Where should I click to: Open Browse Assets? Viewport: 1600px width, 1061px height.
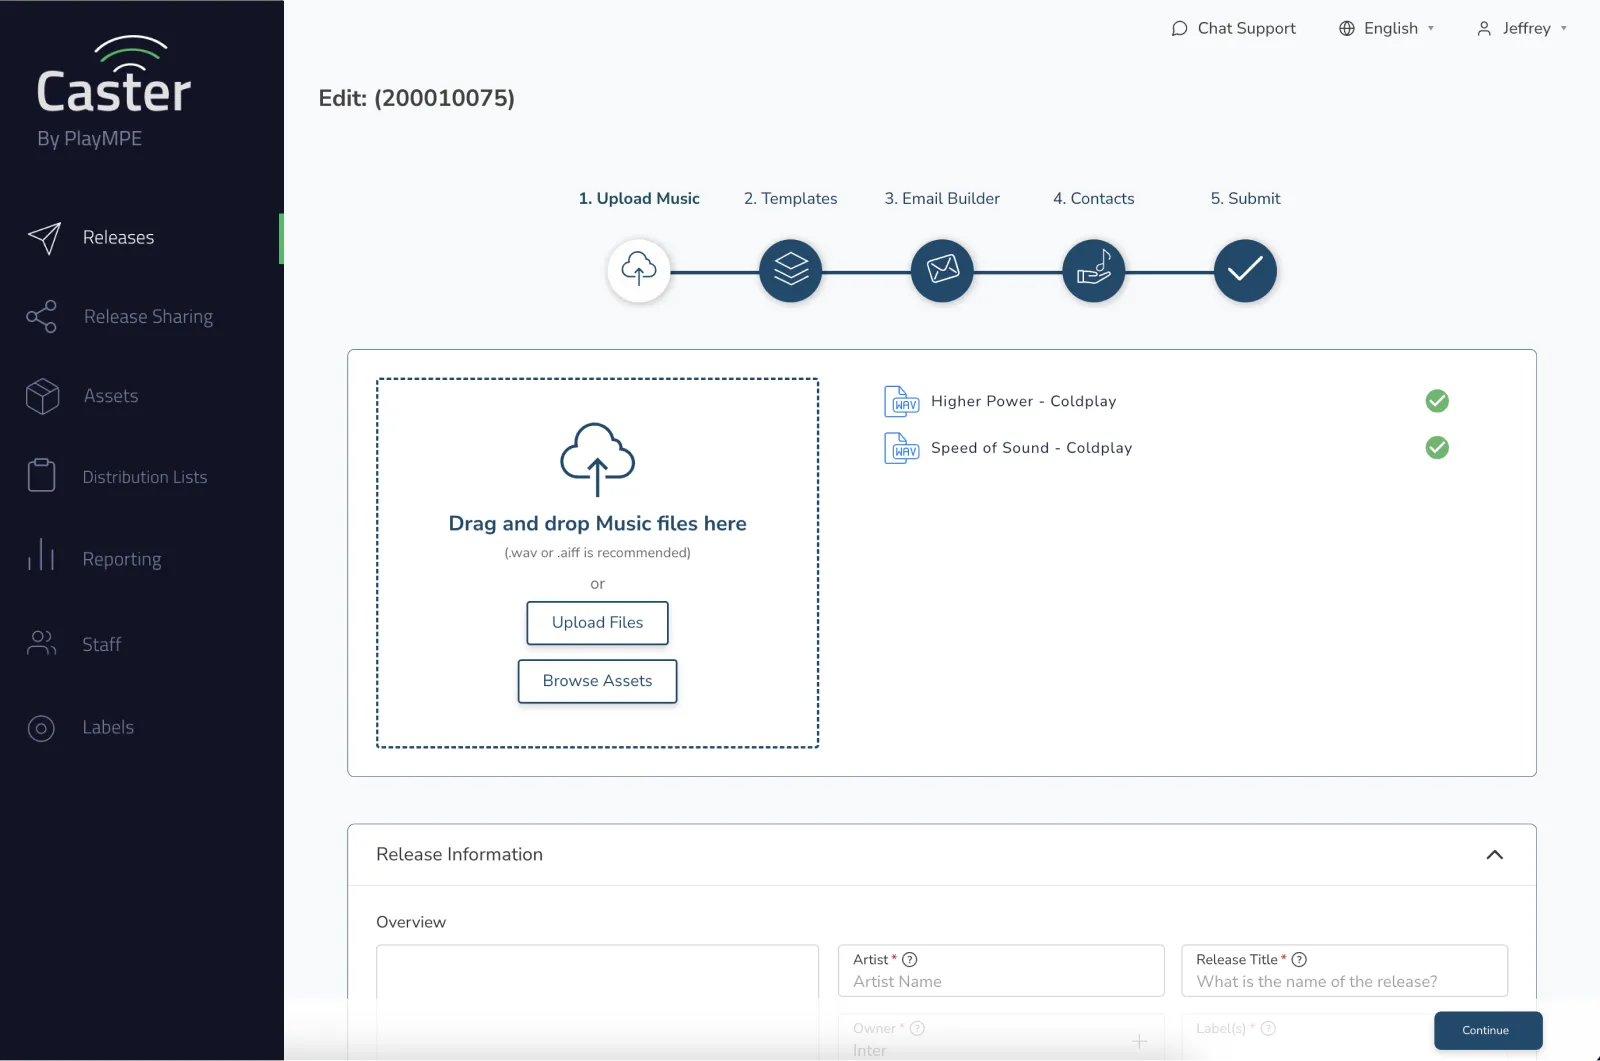597,681
